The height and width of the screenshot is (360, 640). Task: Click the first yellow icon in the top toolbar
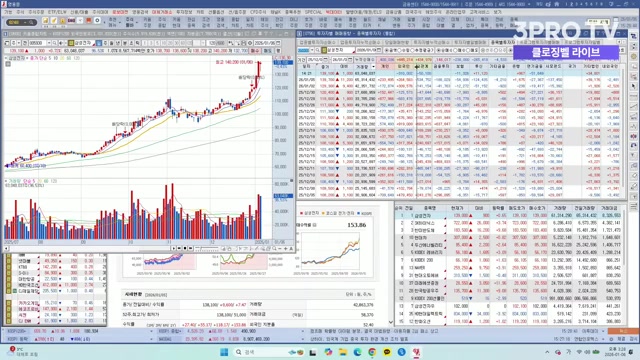point(45,21)
